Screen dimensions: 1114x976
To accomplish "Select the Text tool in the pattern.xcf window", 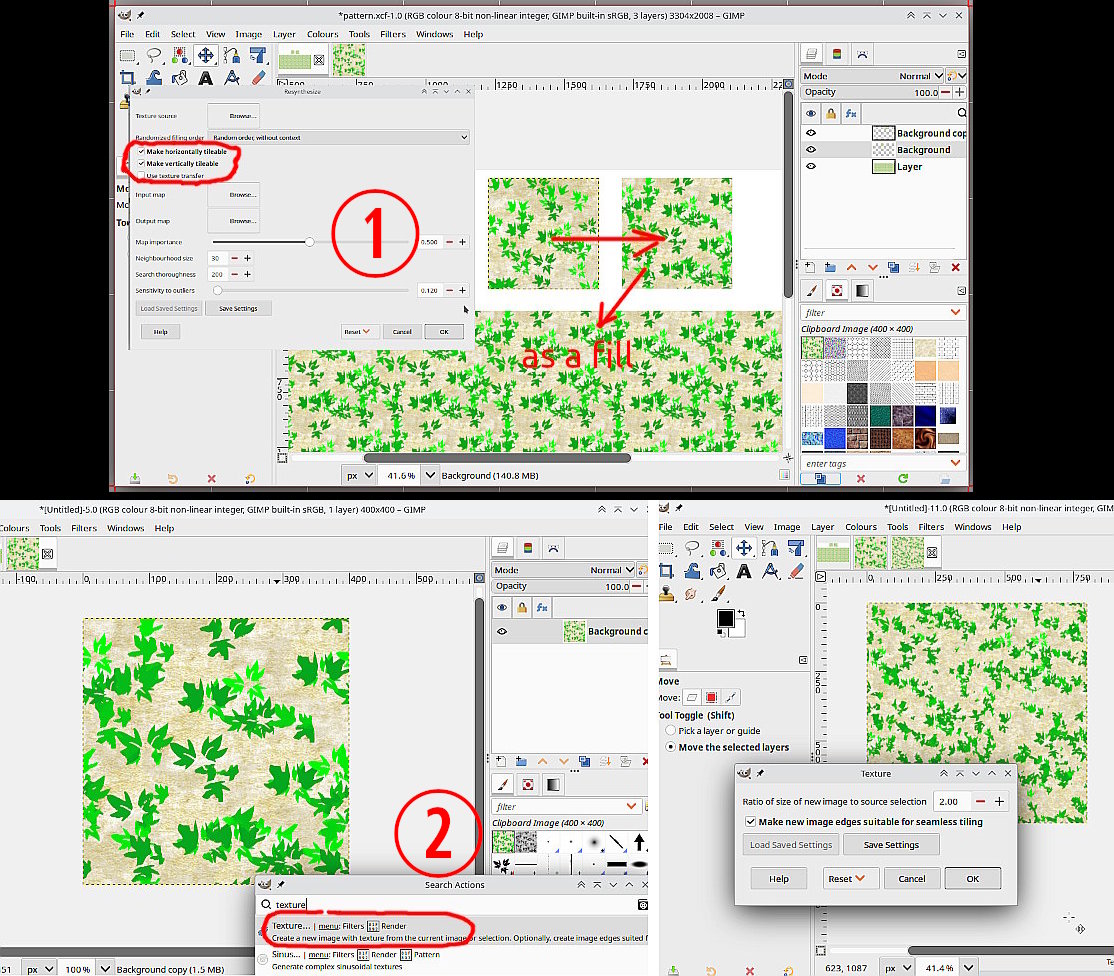I will (205, 78).
